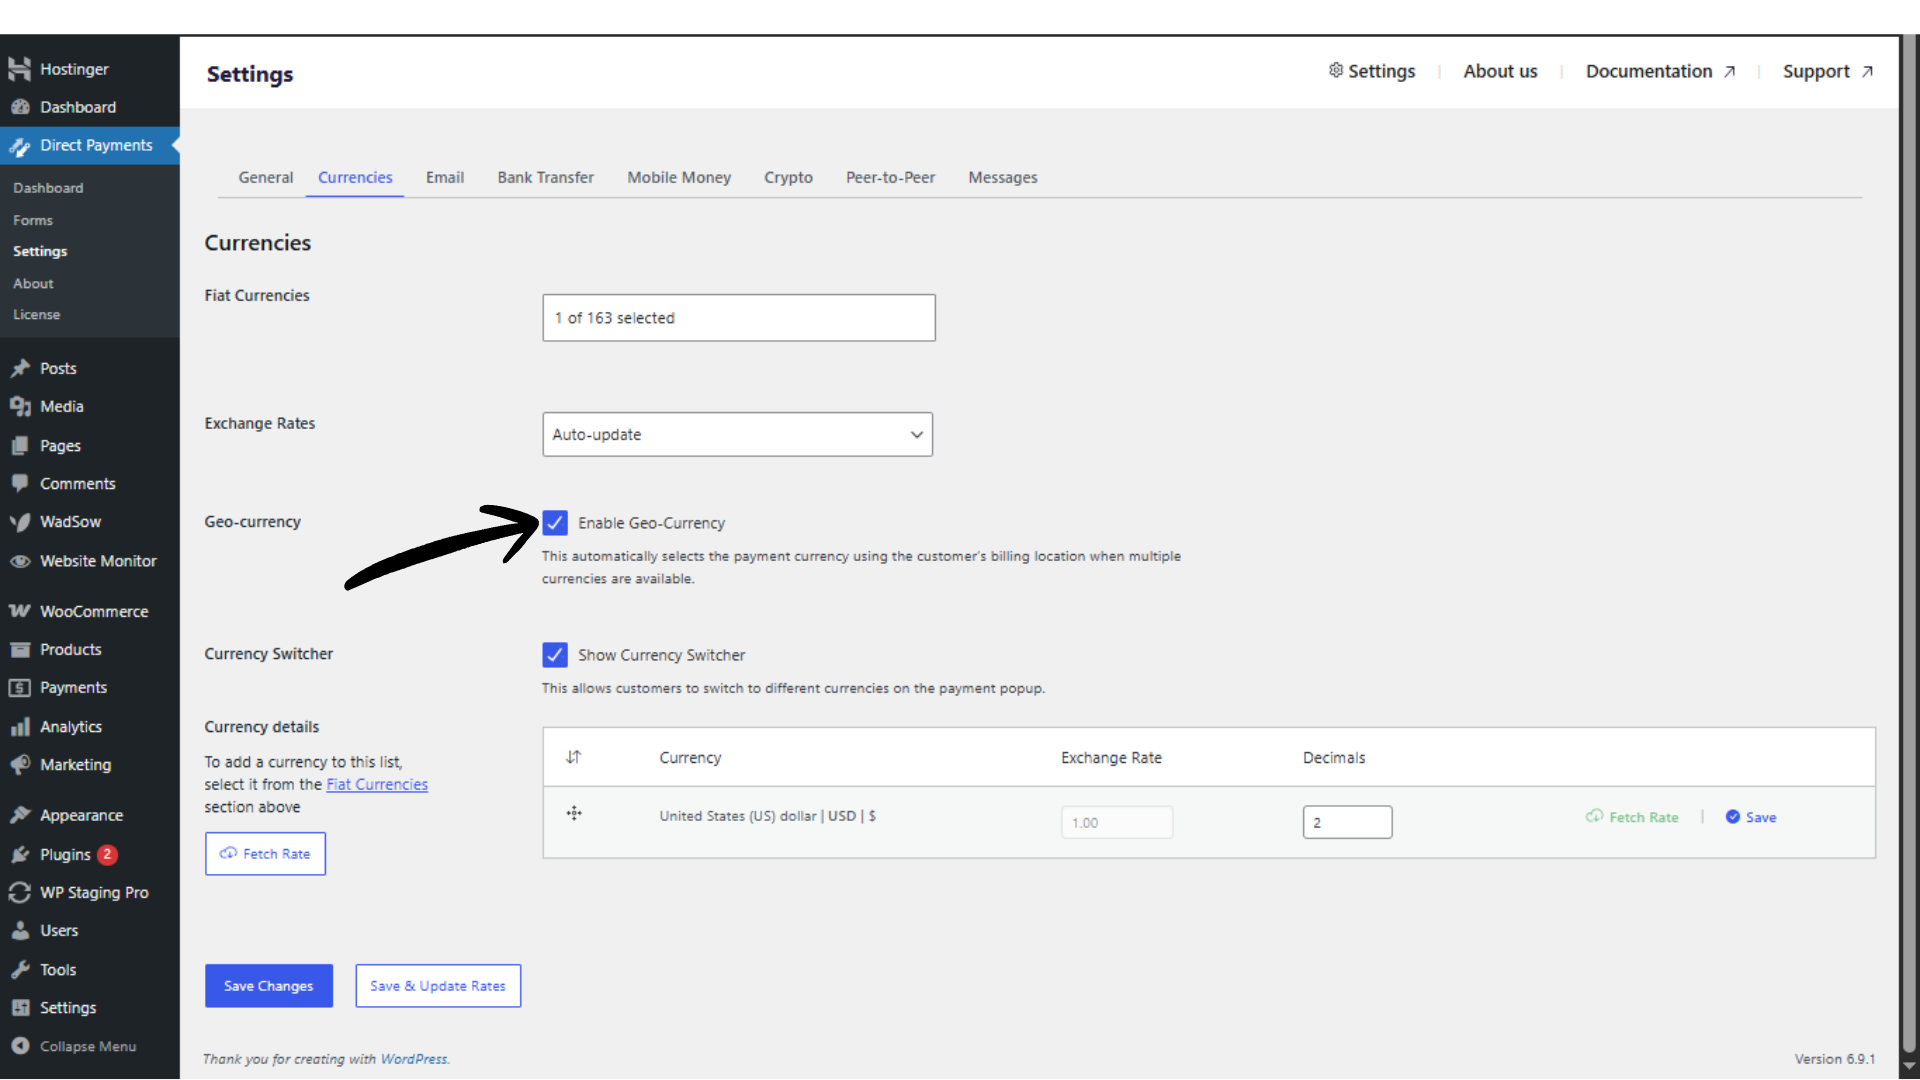Open the Fiat Currencies multi-select box
This screenshot has width=1920, height=1080.
pos(738,318)
